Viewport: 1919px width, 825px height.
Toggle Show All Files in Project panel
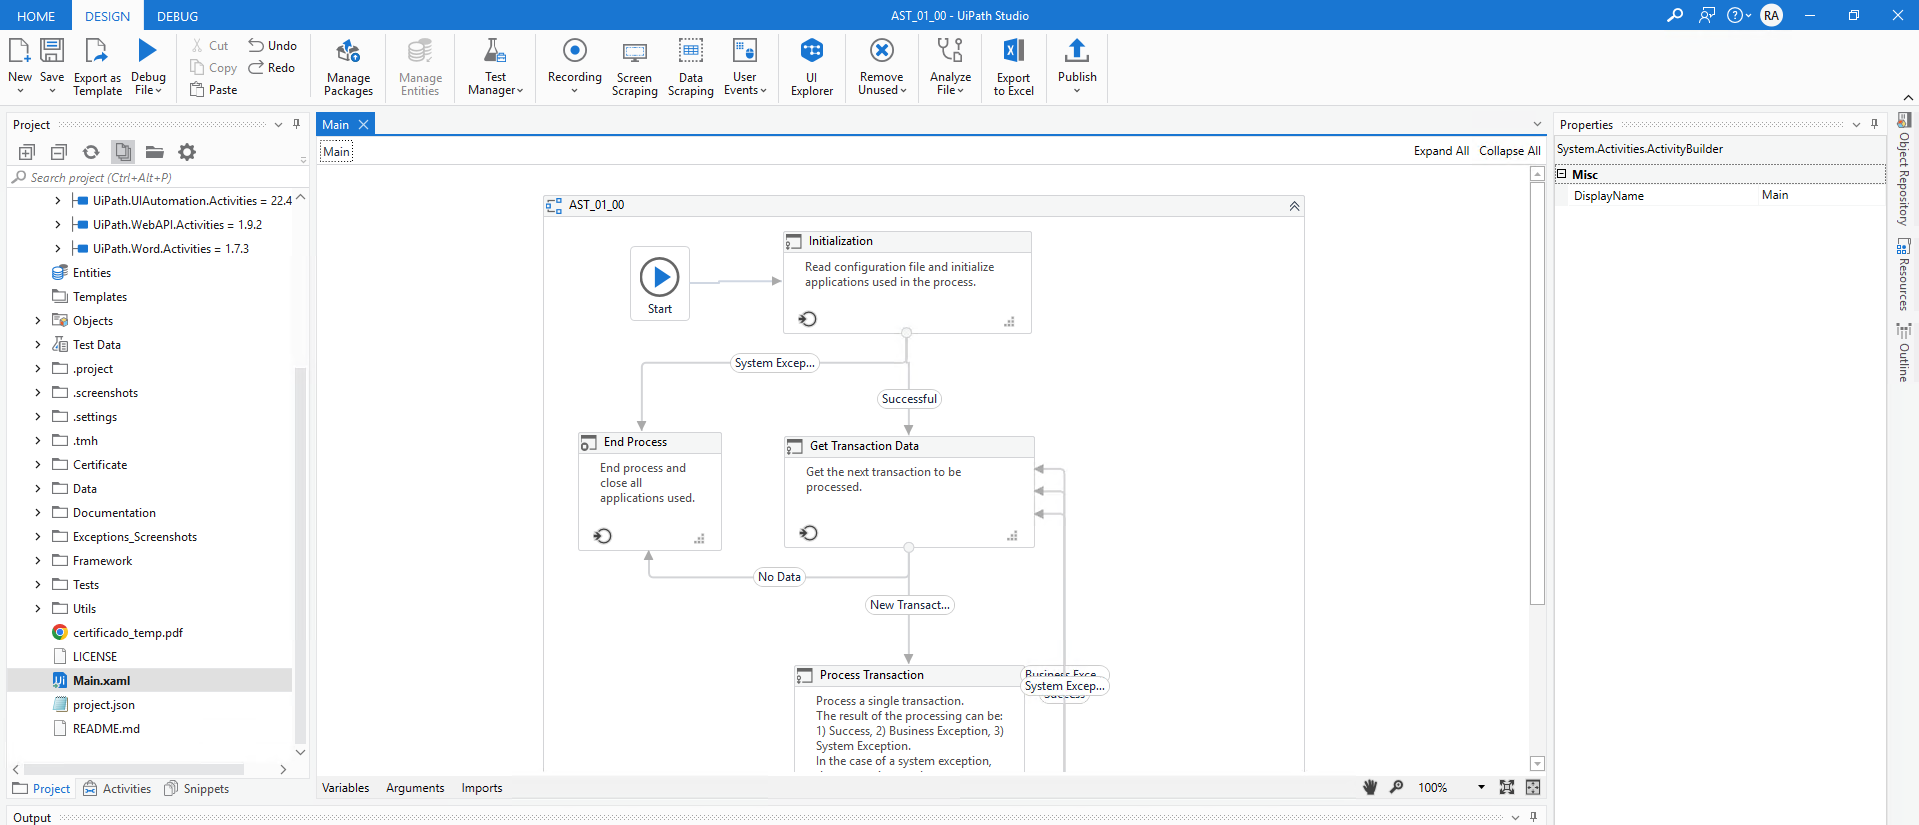pos(123,152)
